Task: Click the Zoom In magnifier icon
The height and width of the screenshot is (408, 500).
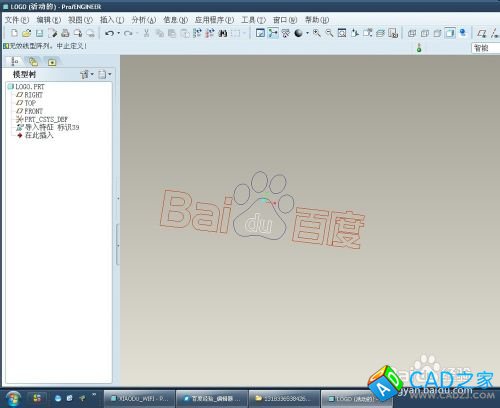Action: click(317, 33)
